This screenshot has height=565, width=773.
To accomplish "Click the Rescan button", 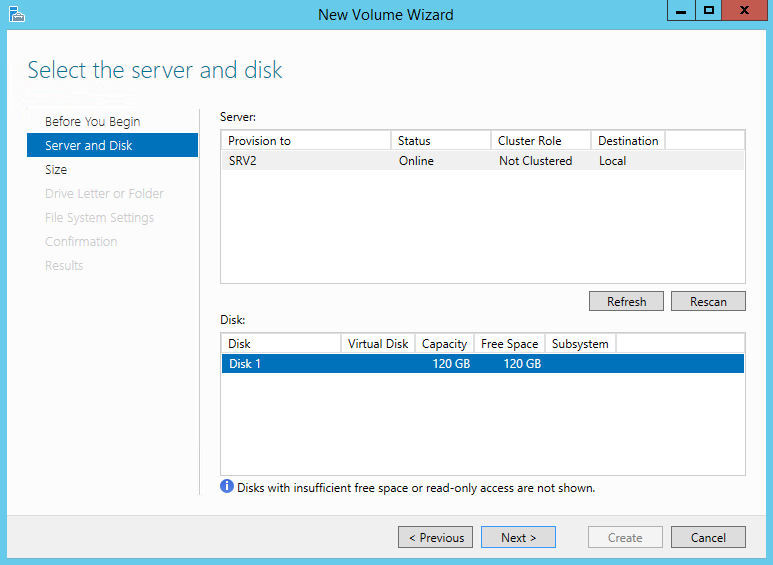I will [708, 301].
